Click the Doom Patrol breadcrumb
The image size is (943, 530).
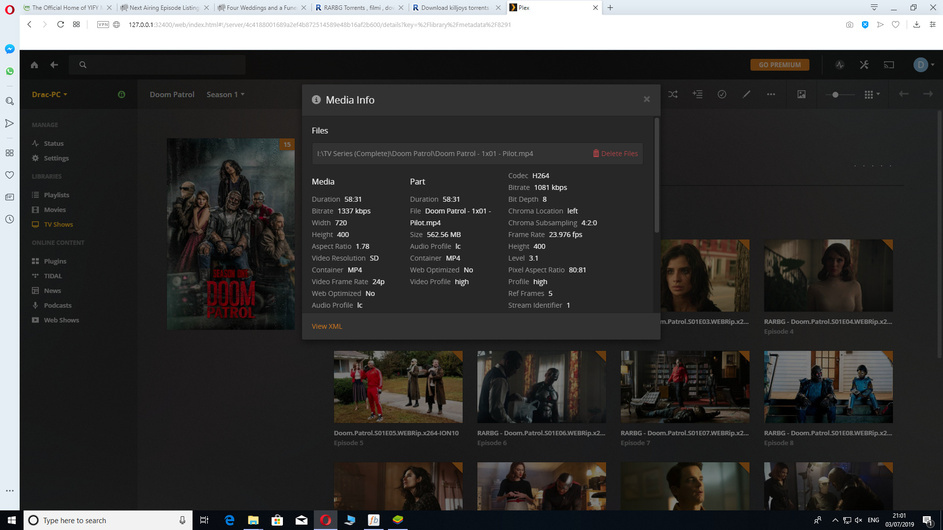tap(172, 94)
